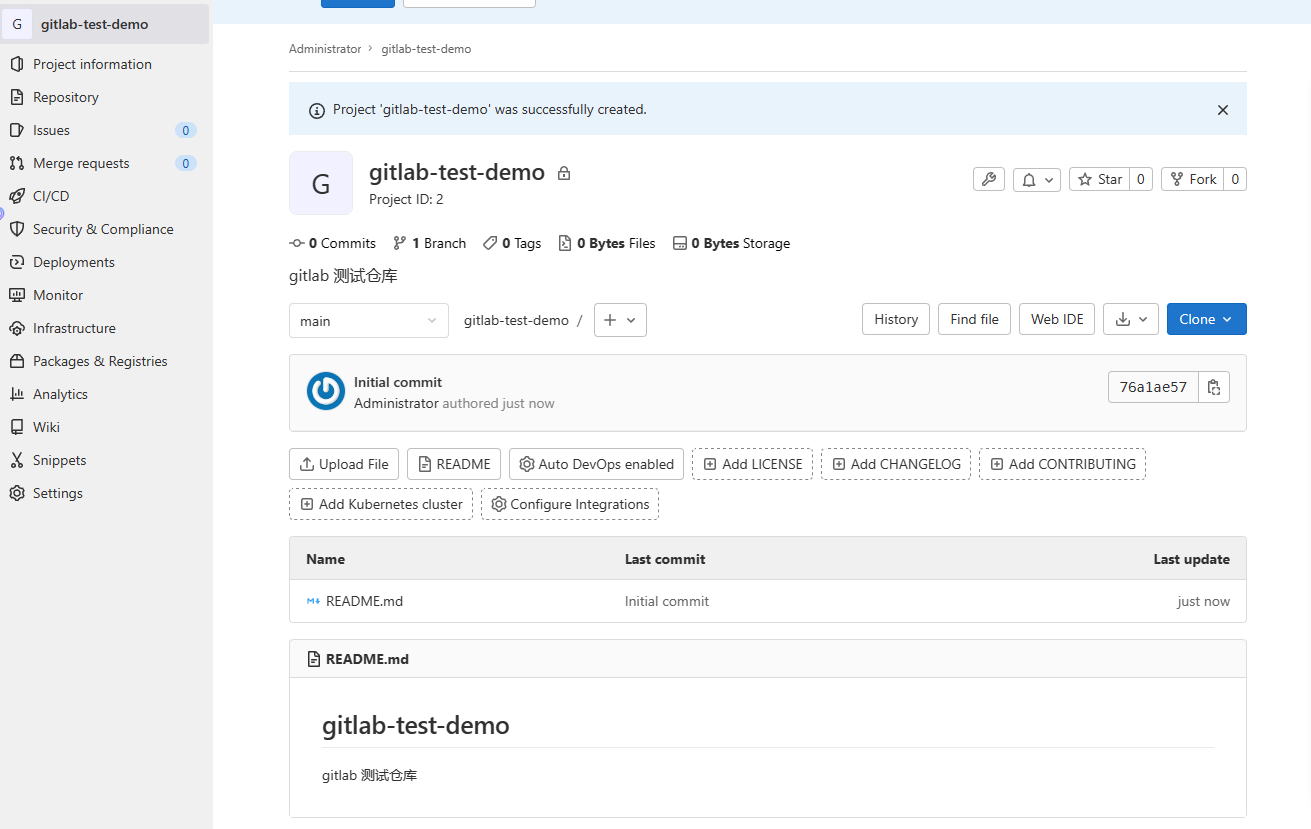Click the file icon in README.md panel header
Screen dimensions: 1311x829
(313, 659)
